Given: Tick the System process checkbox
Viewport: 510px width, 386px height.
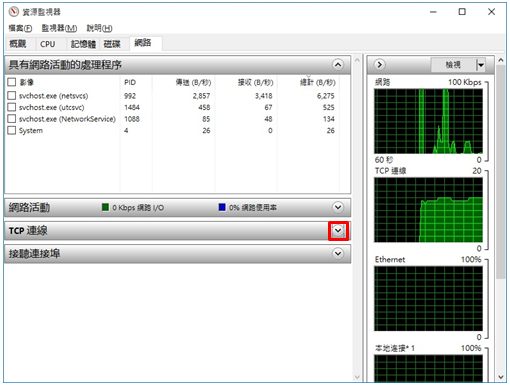Looking at the screenshot, I should coord(12,130).
